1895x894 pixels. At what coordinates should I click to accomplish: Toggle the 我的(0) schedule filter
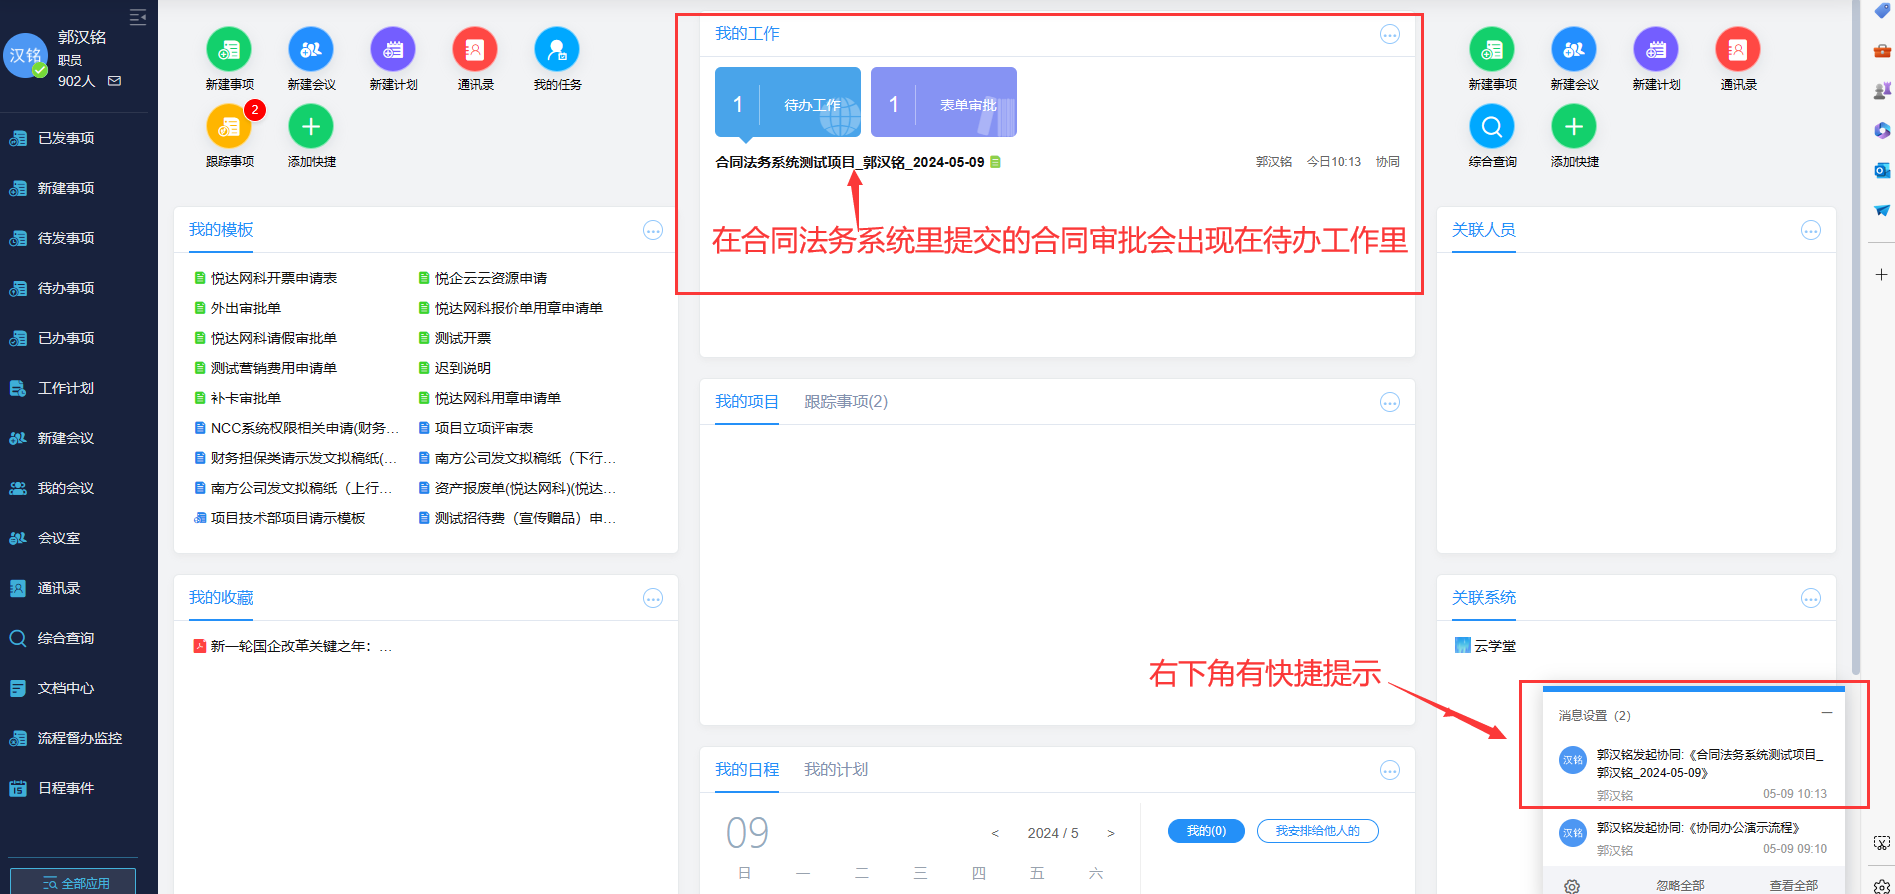click(x=1206, y=831)
